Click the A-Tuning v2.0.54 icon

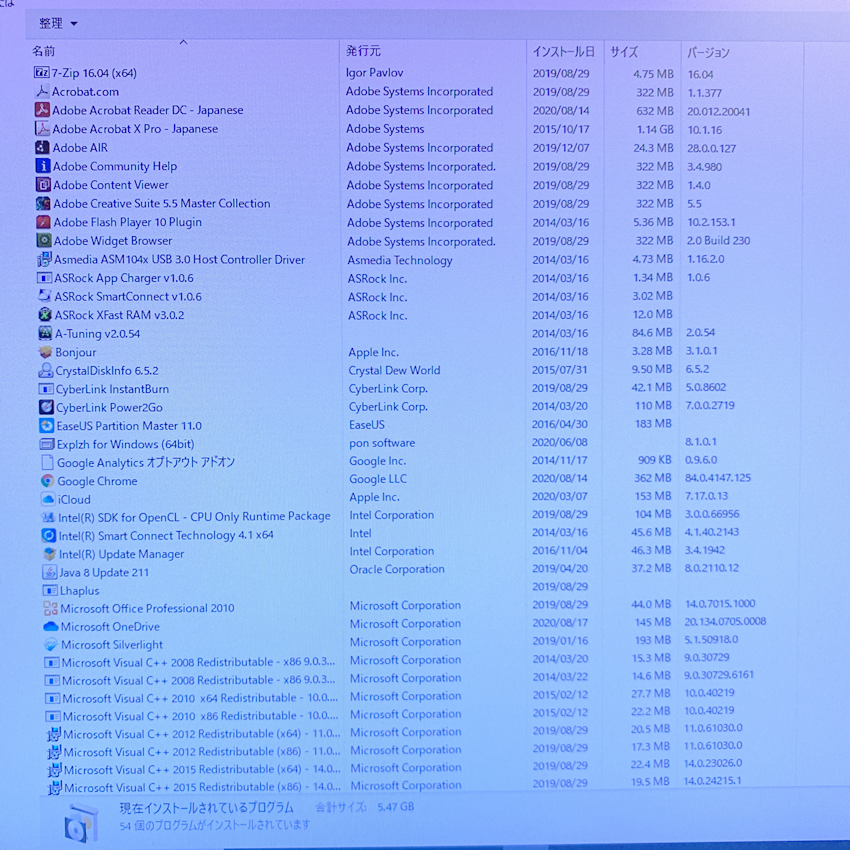46,333
